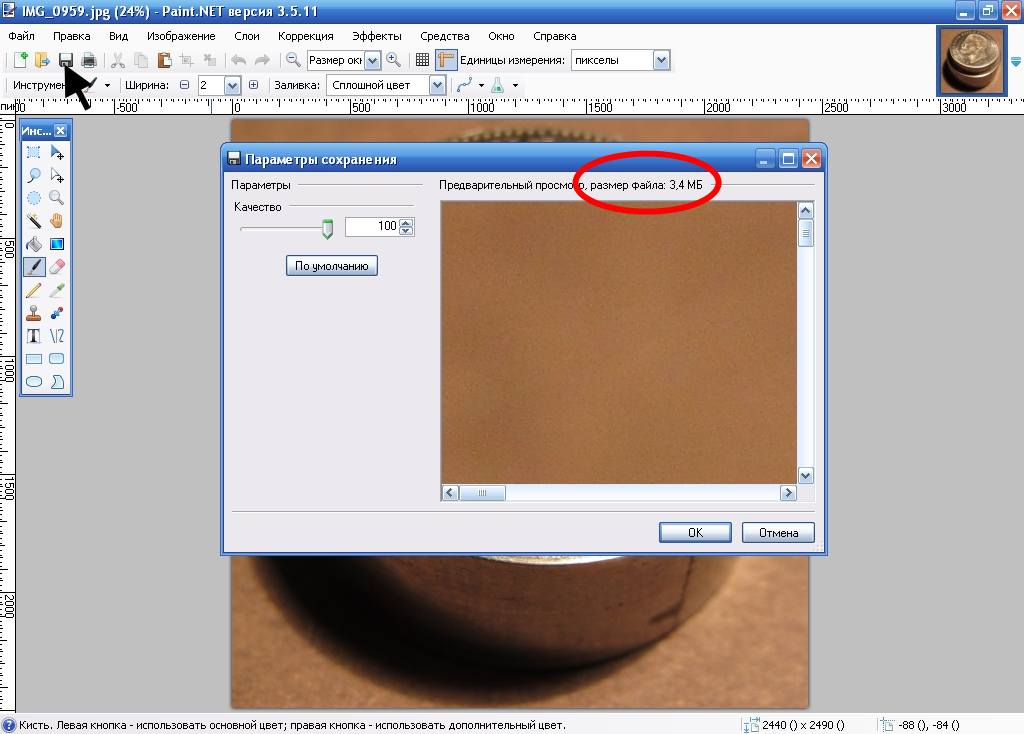This screenshot has width=1024, height=734.
Task: Select the Rectangle shape tool
Action: pos(34,359)
